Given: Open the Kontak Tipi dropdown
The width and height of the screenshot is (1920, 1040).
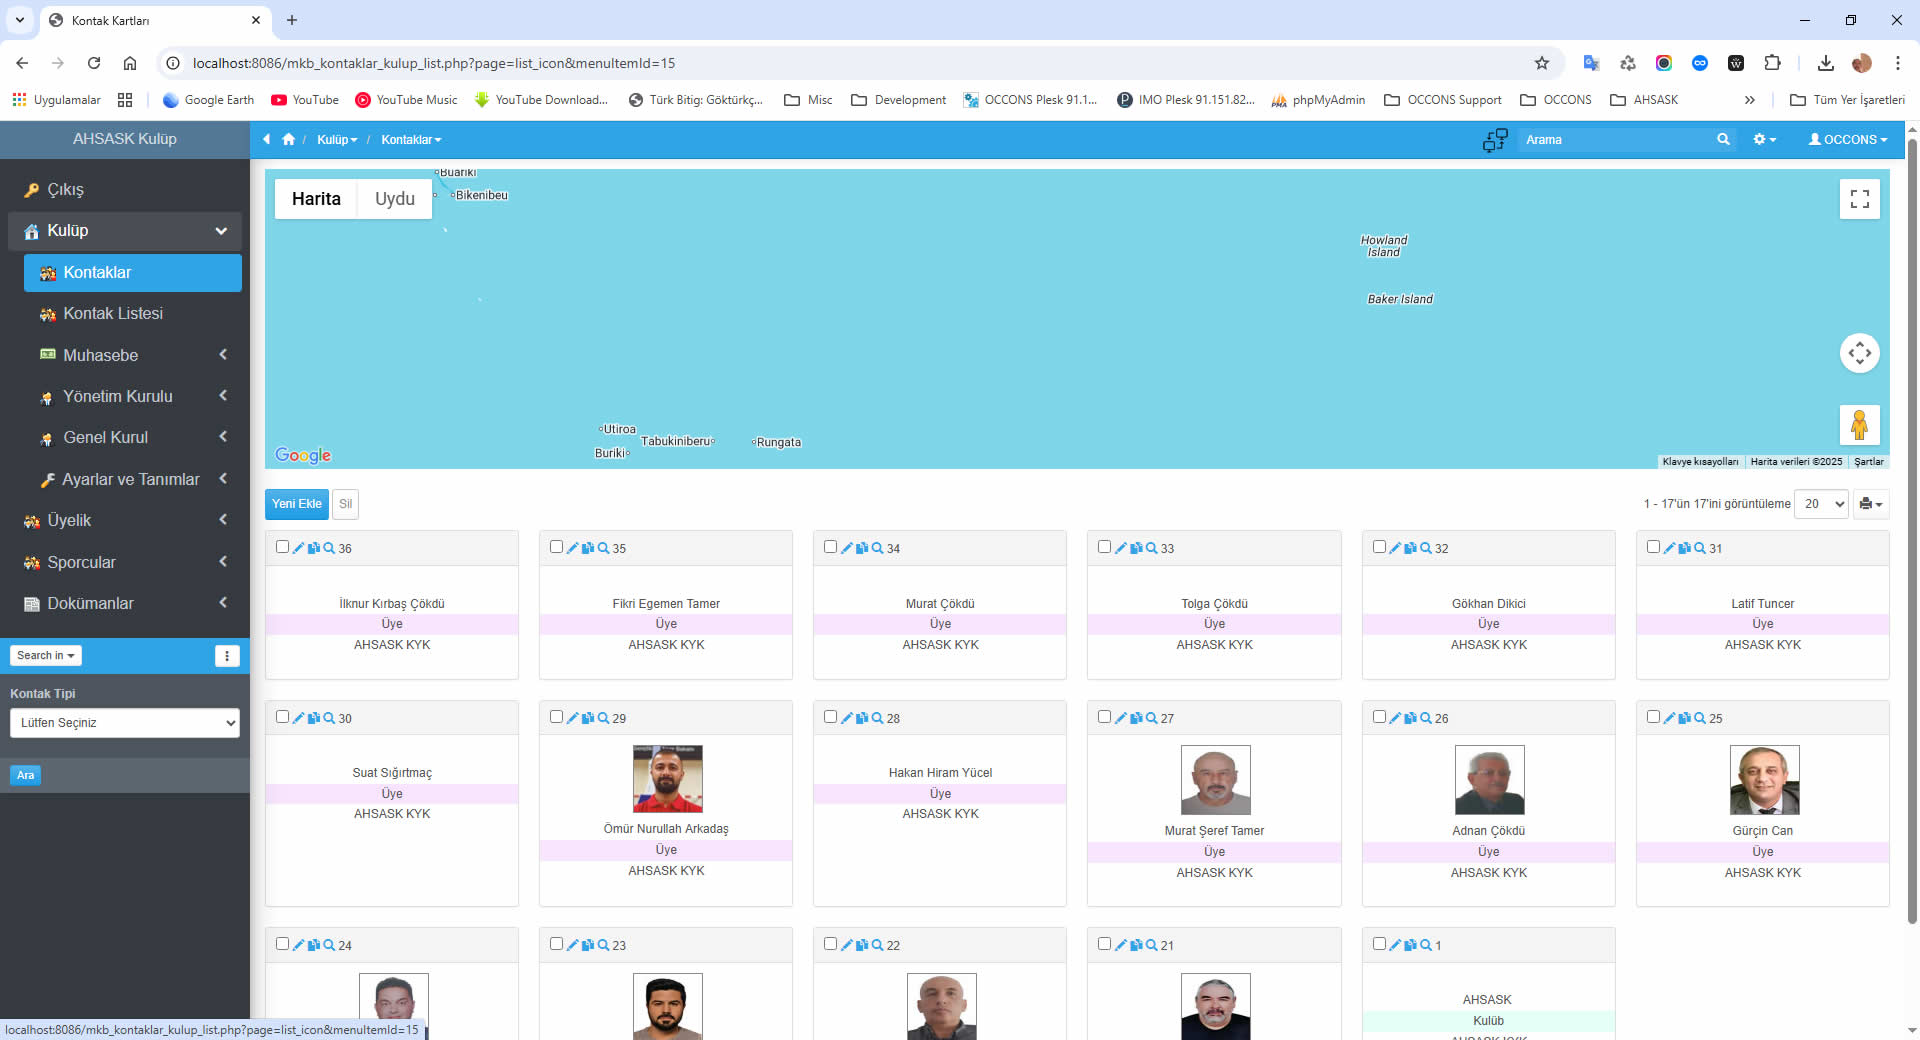Looking at the screenshot, I should (x=125, y=723).
